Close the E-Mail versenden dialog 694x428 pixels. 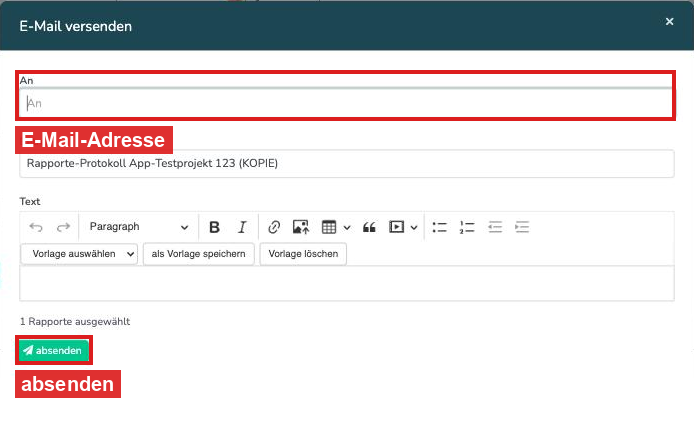[x=669, y=21]
